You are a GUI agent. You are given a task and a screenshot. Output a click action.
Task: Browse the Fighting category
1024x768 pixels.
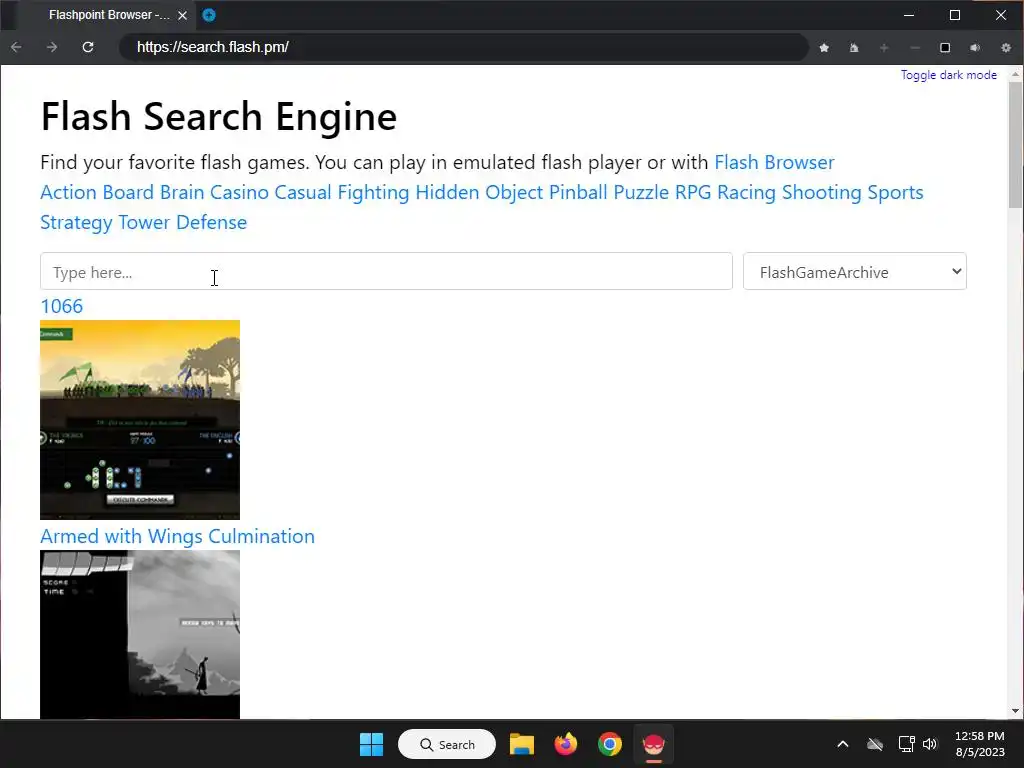(373, 192)
